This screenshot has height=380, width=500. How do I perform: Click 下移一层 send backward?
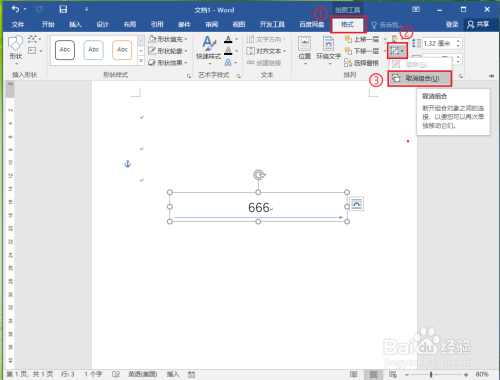click(x=362, y=51)
